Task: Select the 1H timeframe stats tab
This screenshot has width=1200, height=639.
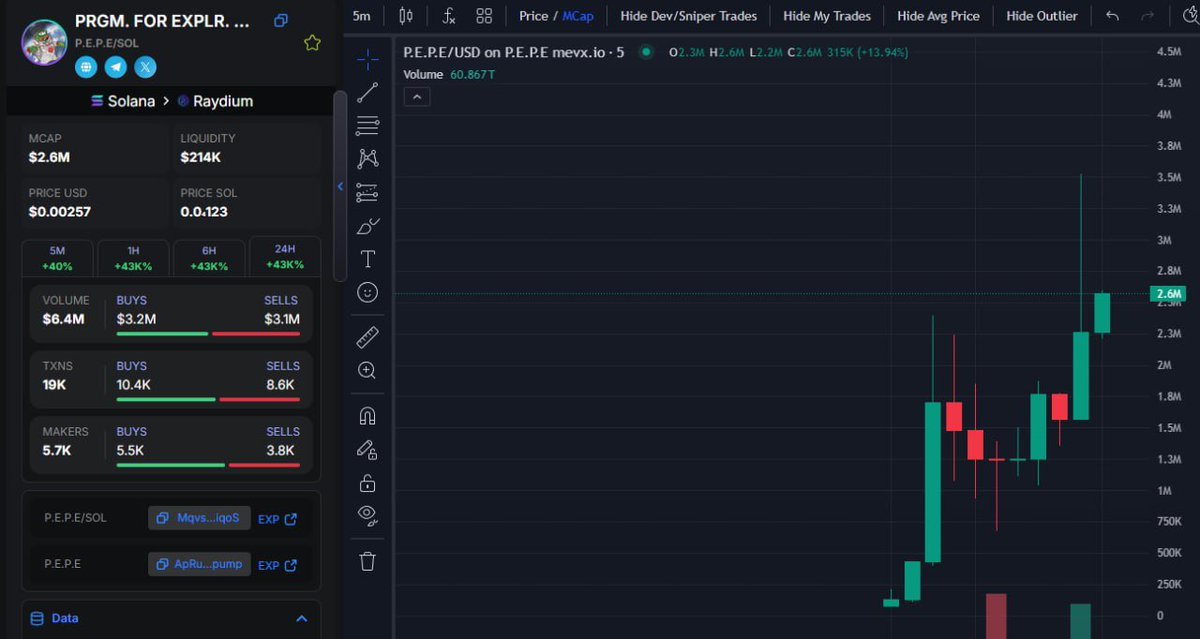Action: [x=133, y=258]
